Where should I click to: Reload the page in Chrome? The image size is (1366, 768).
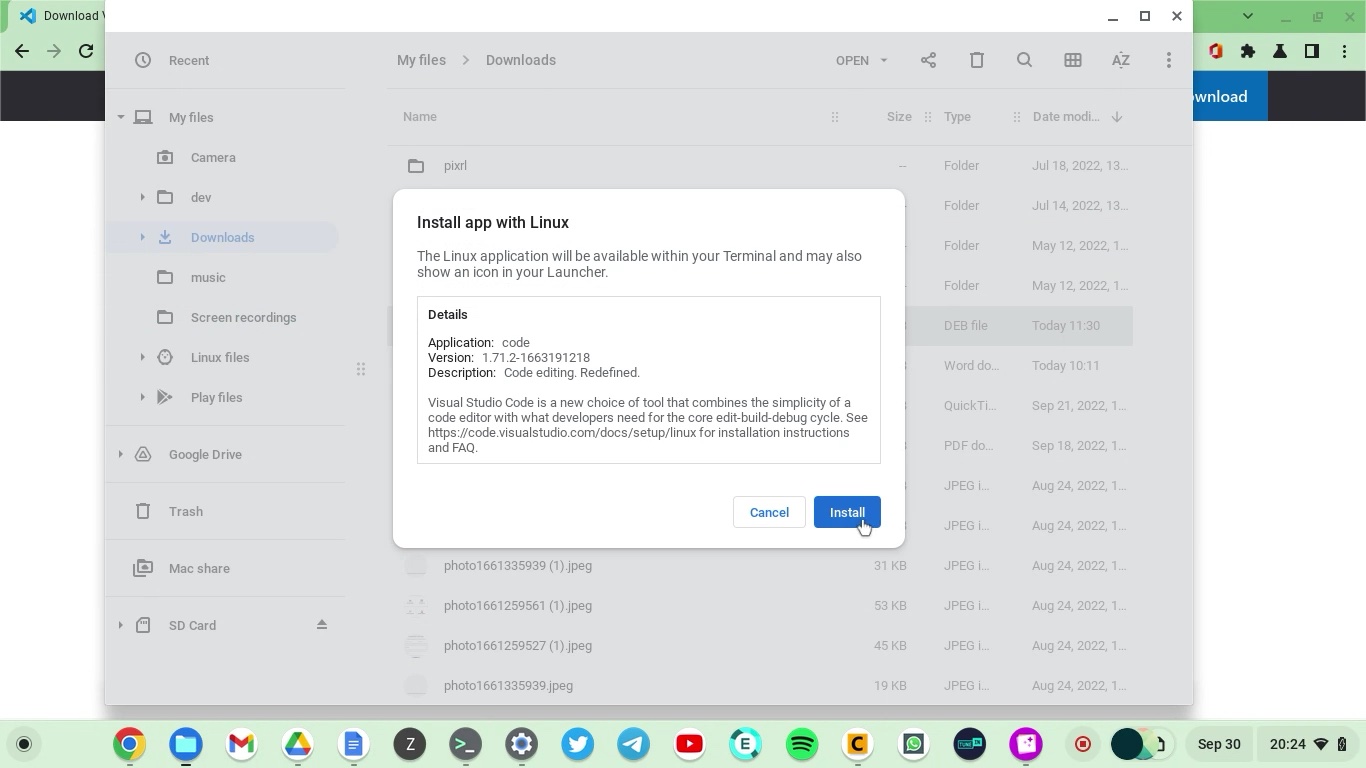(x=86, y=51)
